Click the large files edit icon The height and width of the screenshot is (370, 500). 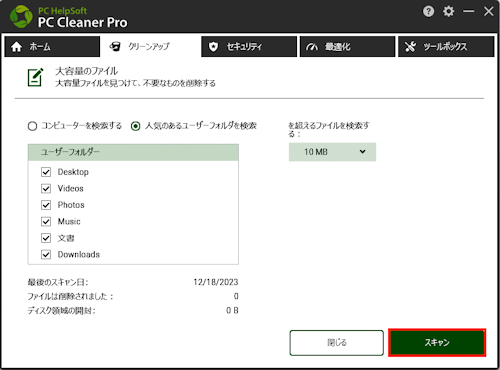click(35, 77)
